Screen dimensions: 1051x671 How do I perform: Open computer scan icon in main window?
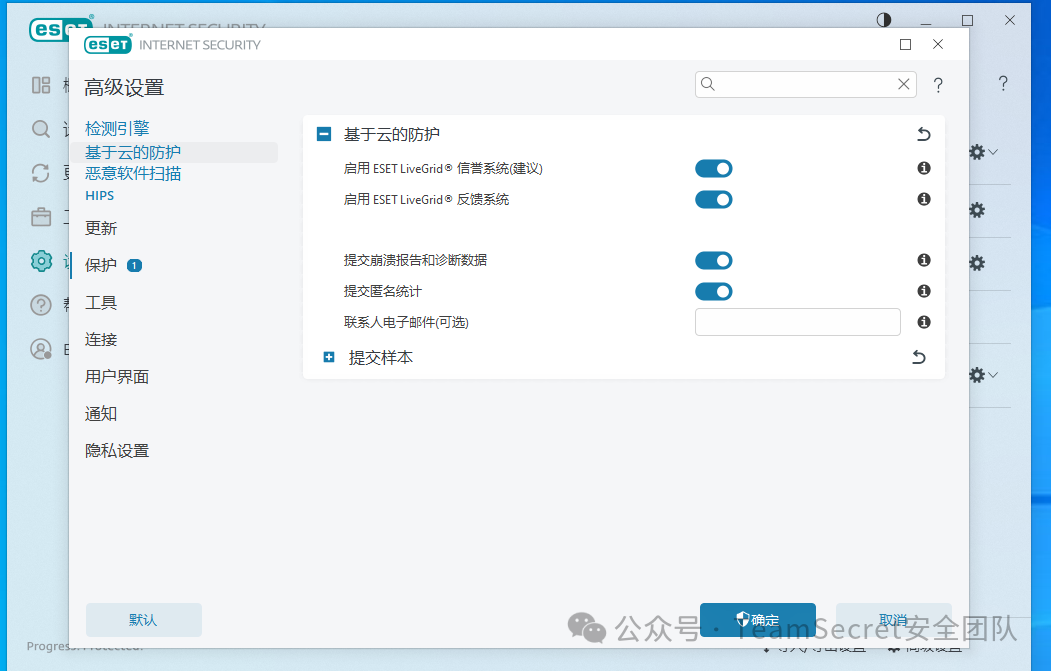coord(41,129)
